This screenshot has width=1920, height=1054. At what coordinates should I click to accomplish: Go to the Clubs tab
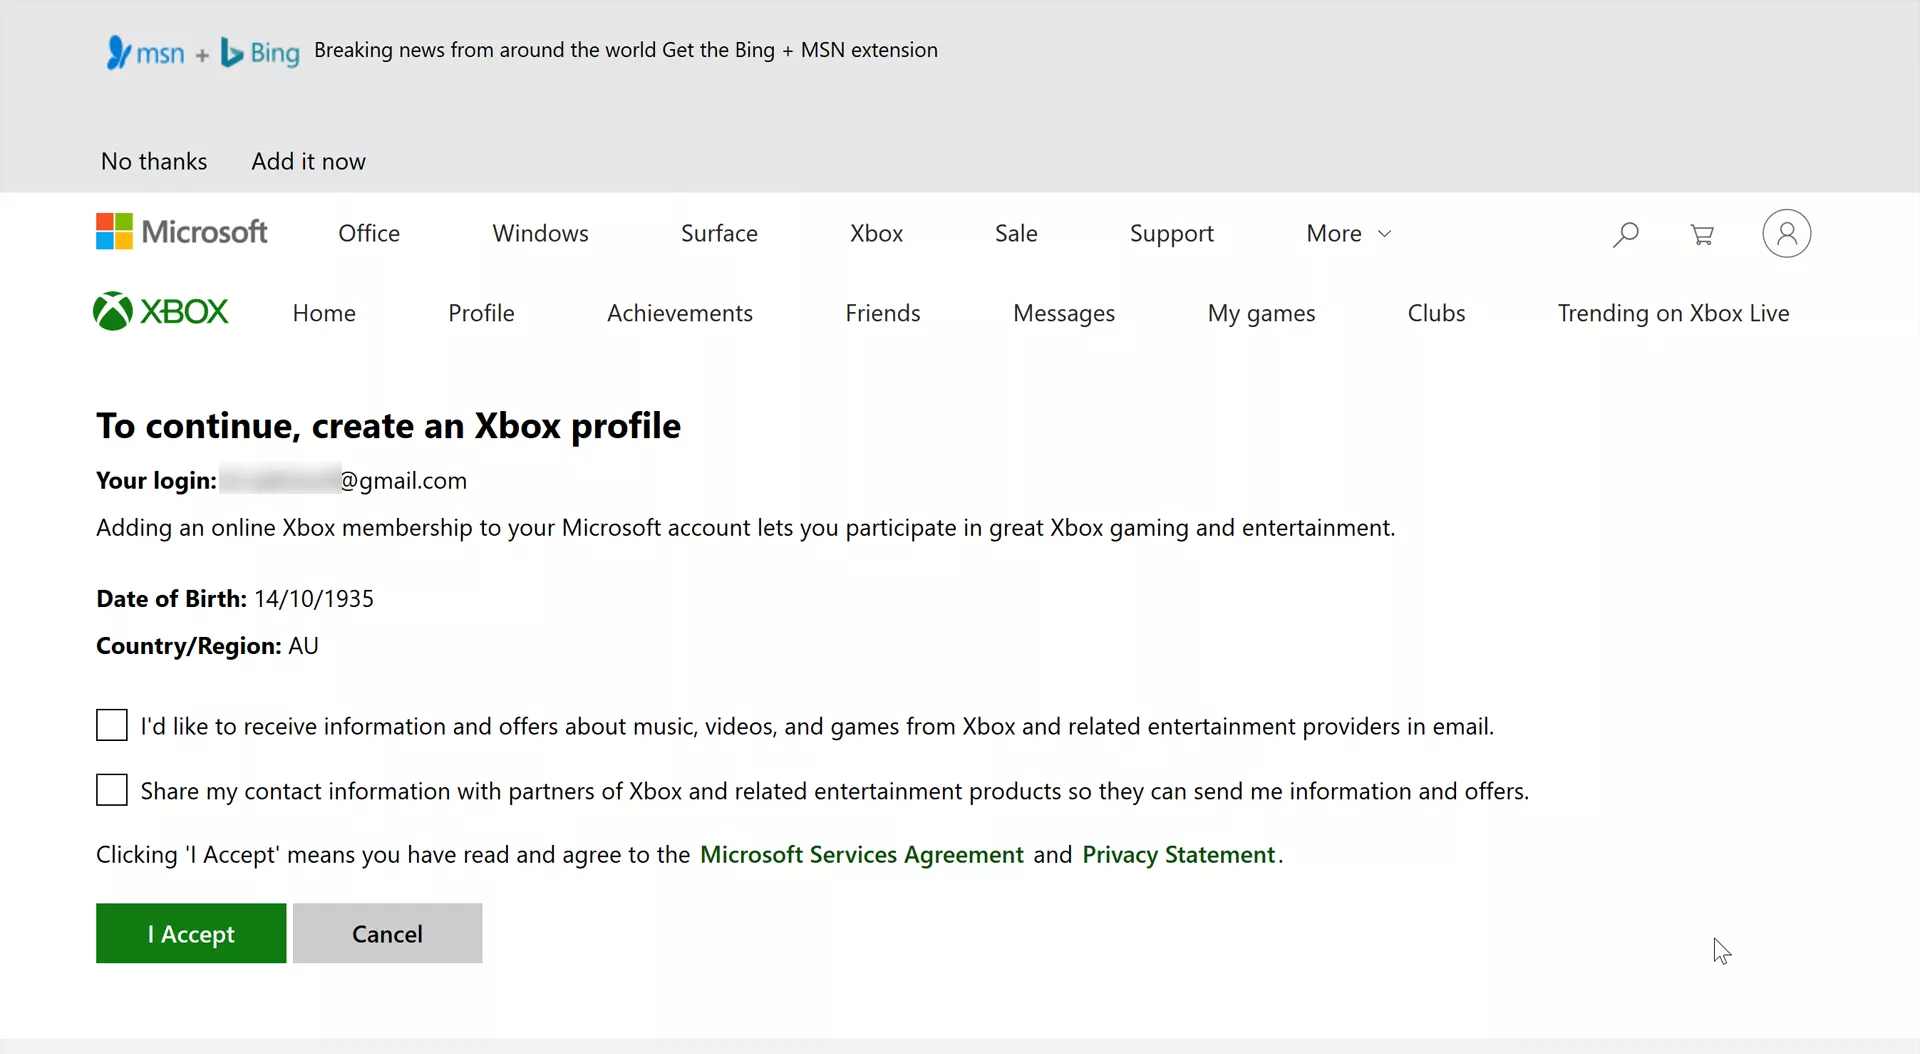[x=1436, y=313]
